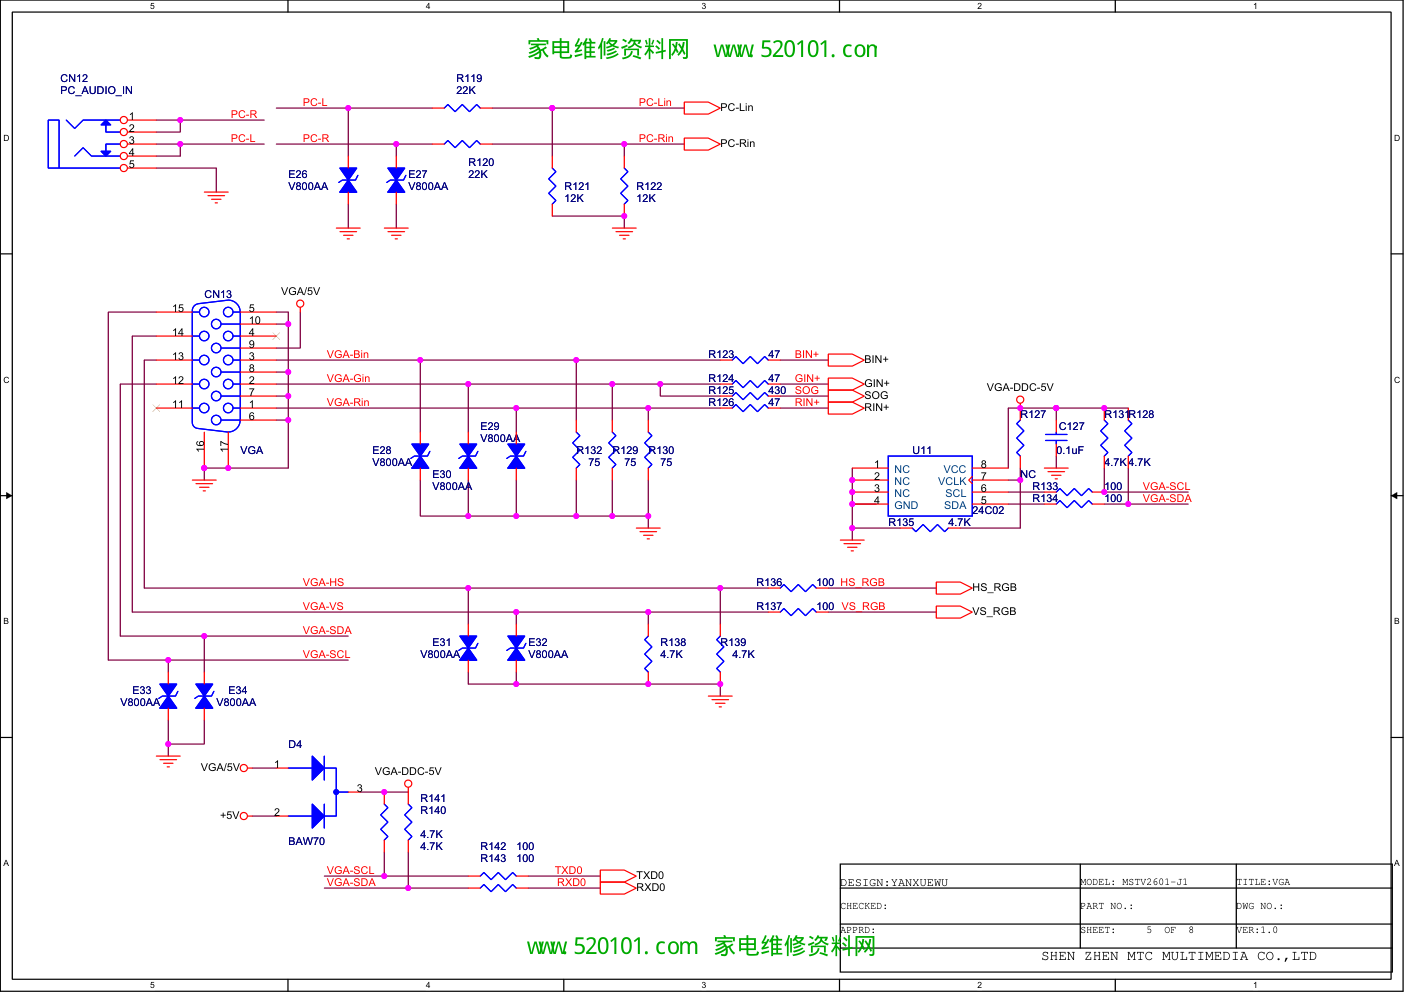Click the E30 protection diode symbol
Image resolution: width=1404 pixels, height=992 pixels.
click(x=468, y=456)
